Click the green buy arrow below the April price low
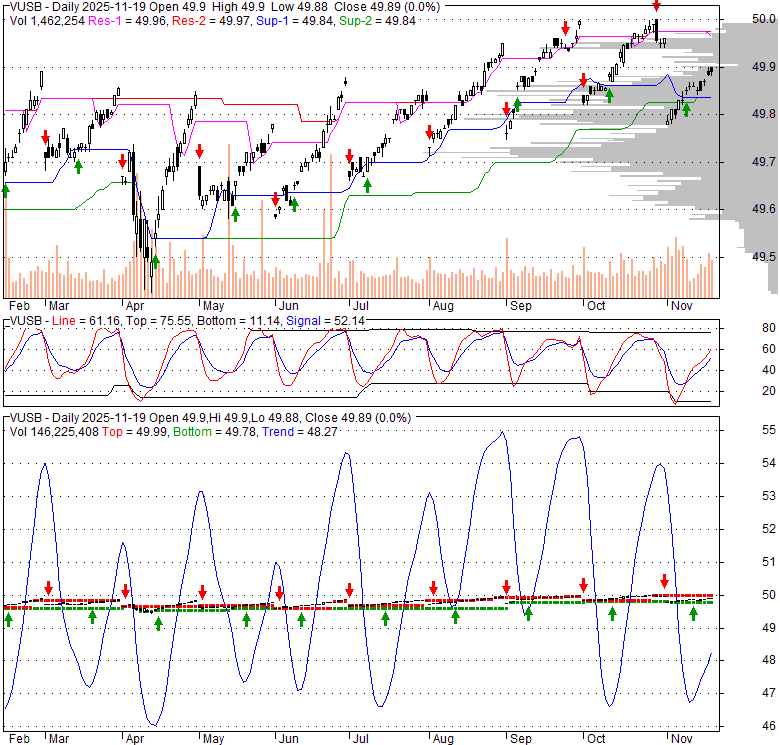The height and width of the screenshot is (745, 780). [x=155, y=264]
